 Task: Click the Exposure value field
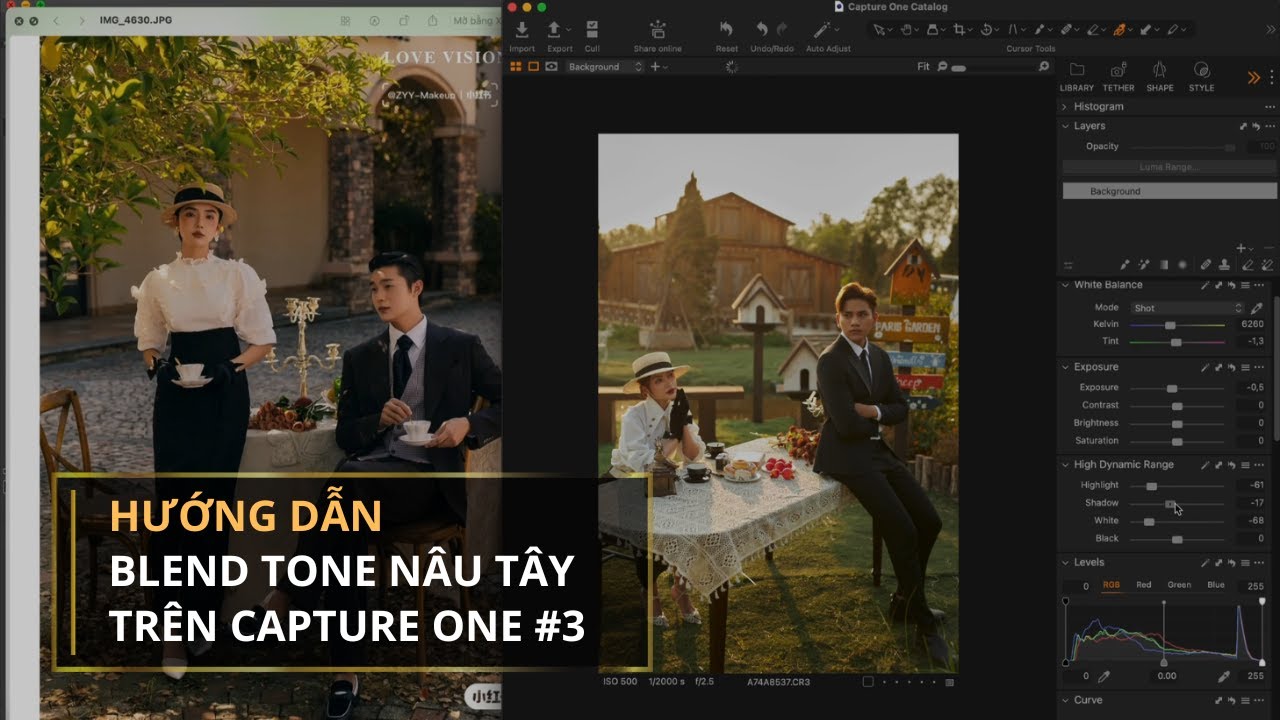pyautogui.click(x=1253, y=388)
